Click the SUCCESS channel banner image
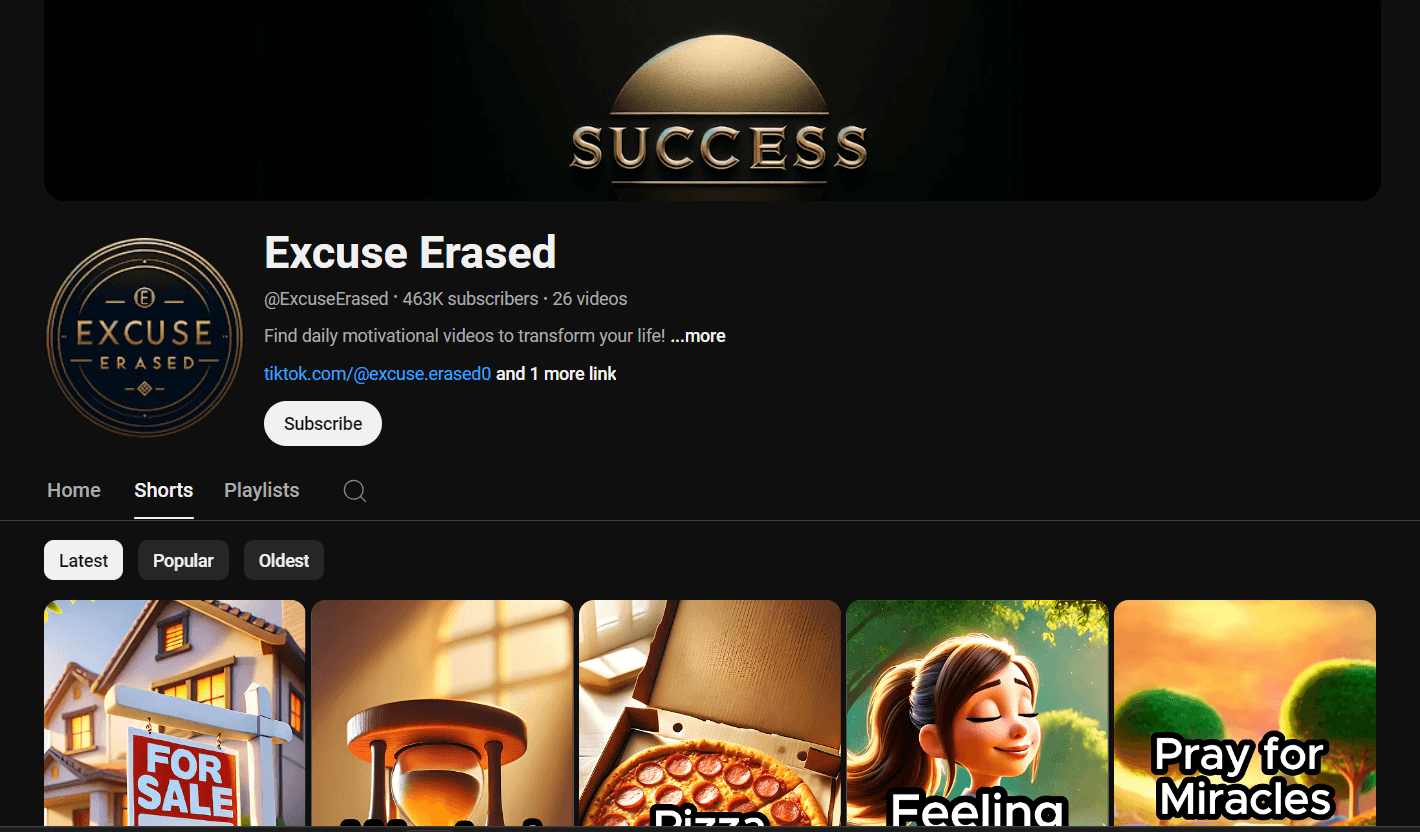This screenshot has height=832, width=1420. coord(712,100)
